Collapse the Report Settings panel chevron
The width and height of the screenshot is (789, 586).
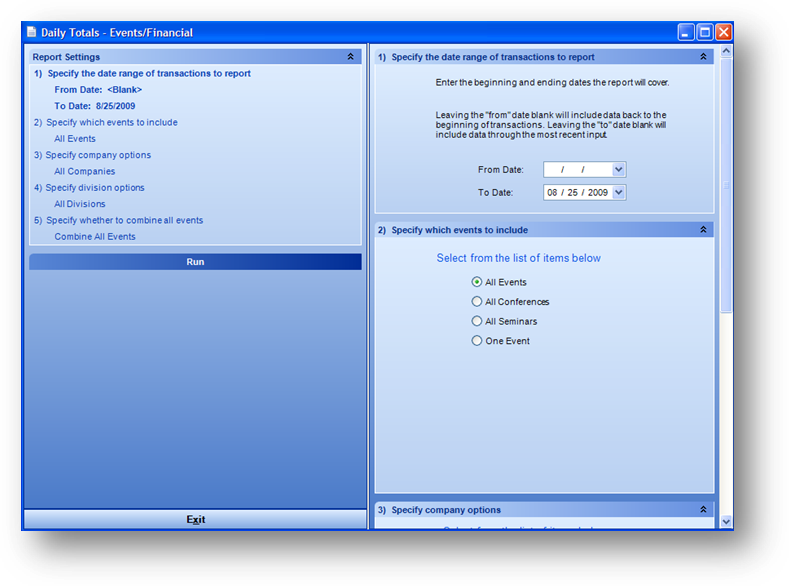(350, 57)
